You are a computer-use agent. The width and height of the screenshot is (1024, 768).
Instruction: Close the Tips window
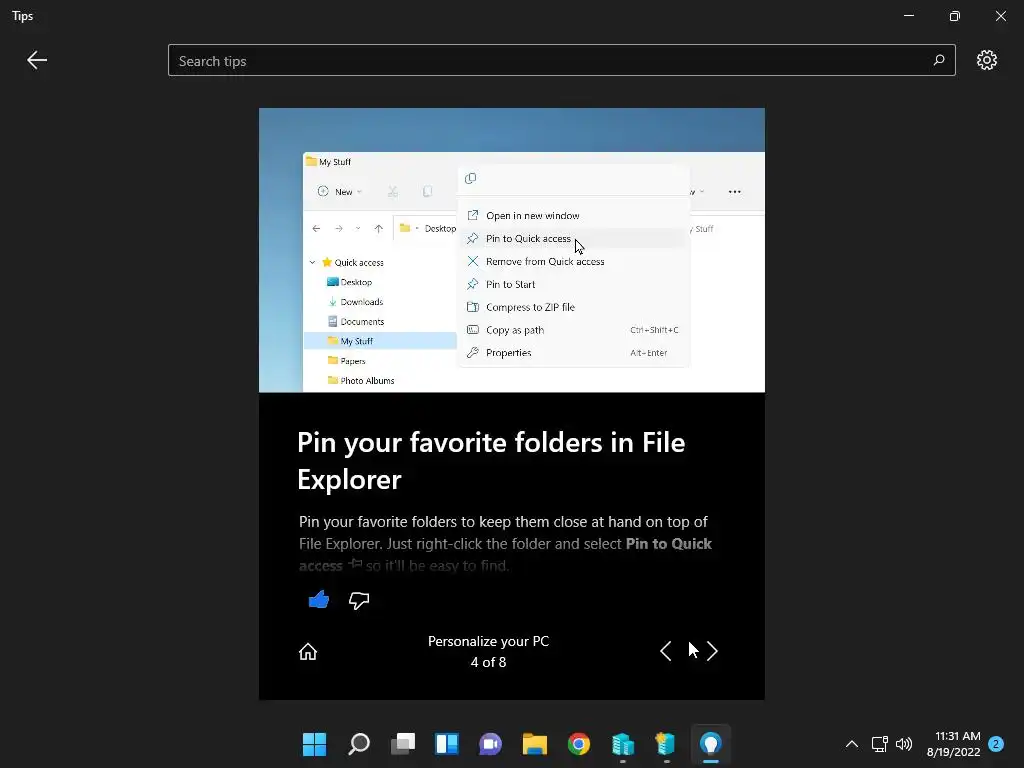(1000, 16)
